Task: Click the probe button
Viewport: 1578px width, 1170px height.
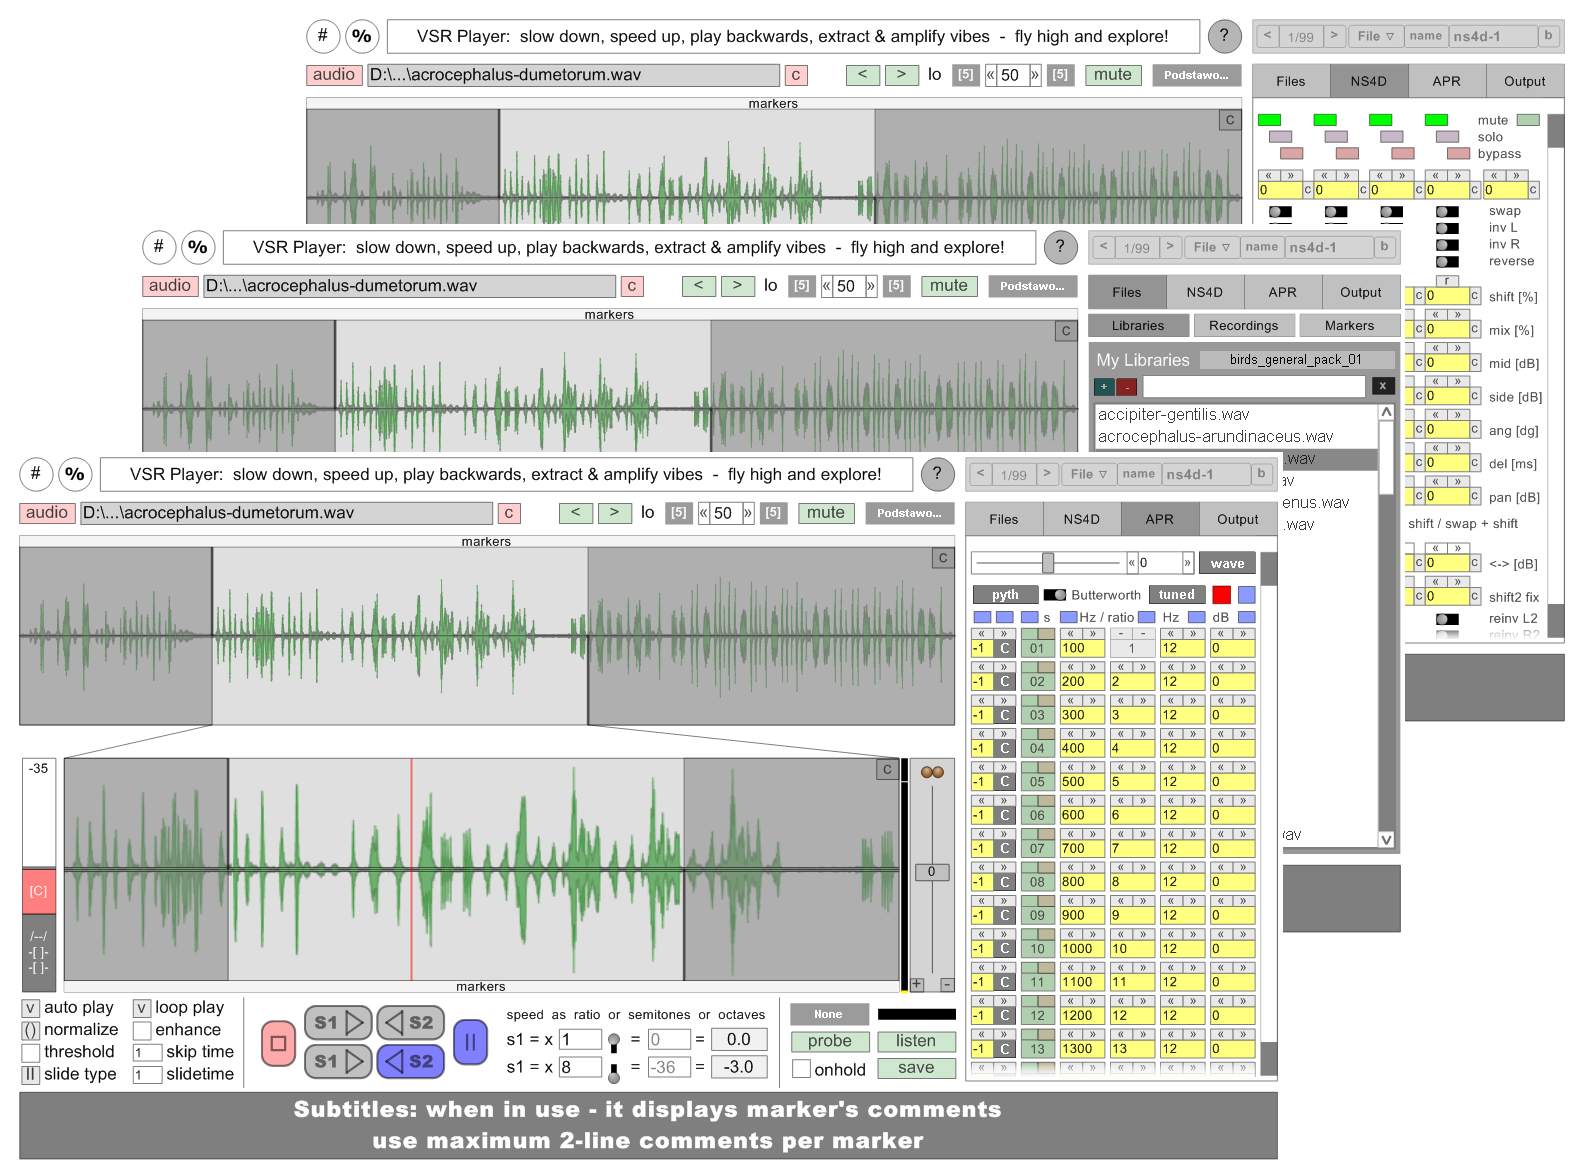Action: pos(829,1041)
